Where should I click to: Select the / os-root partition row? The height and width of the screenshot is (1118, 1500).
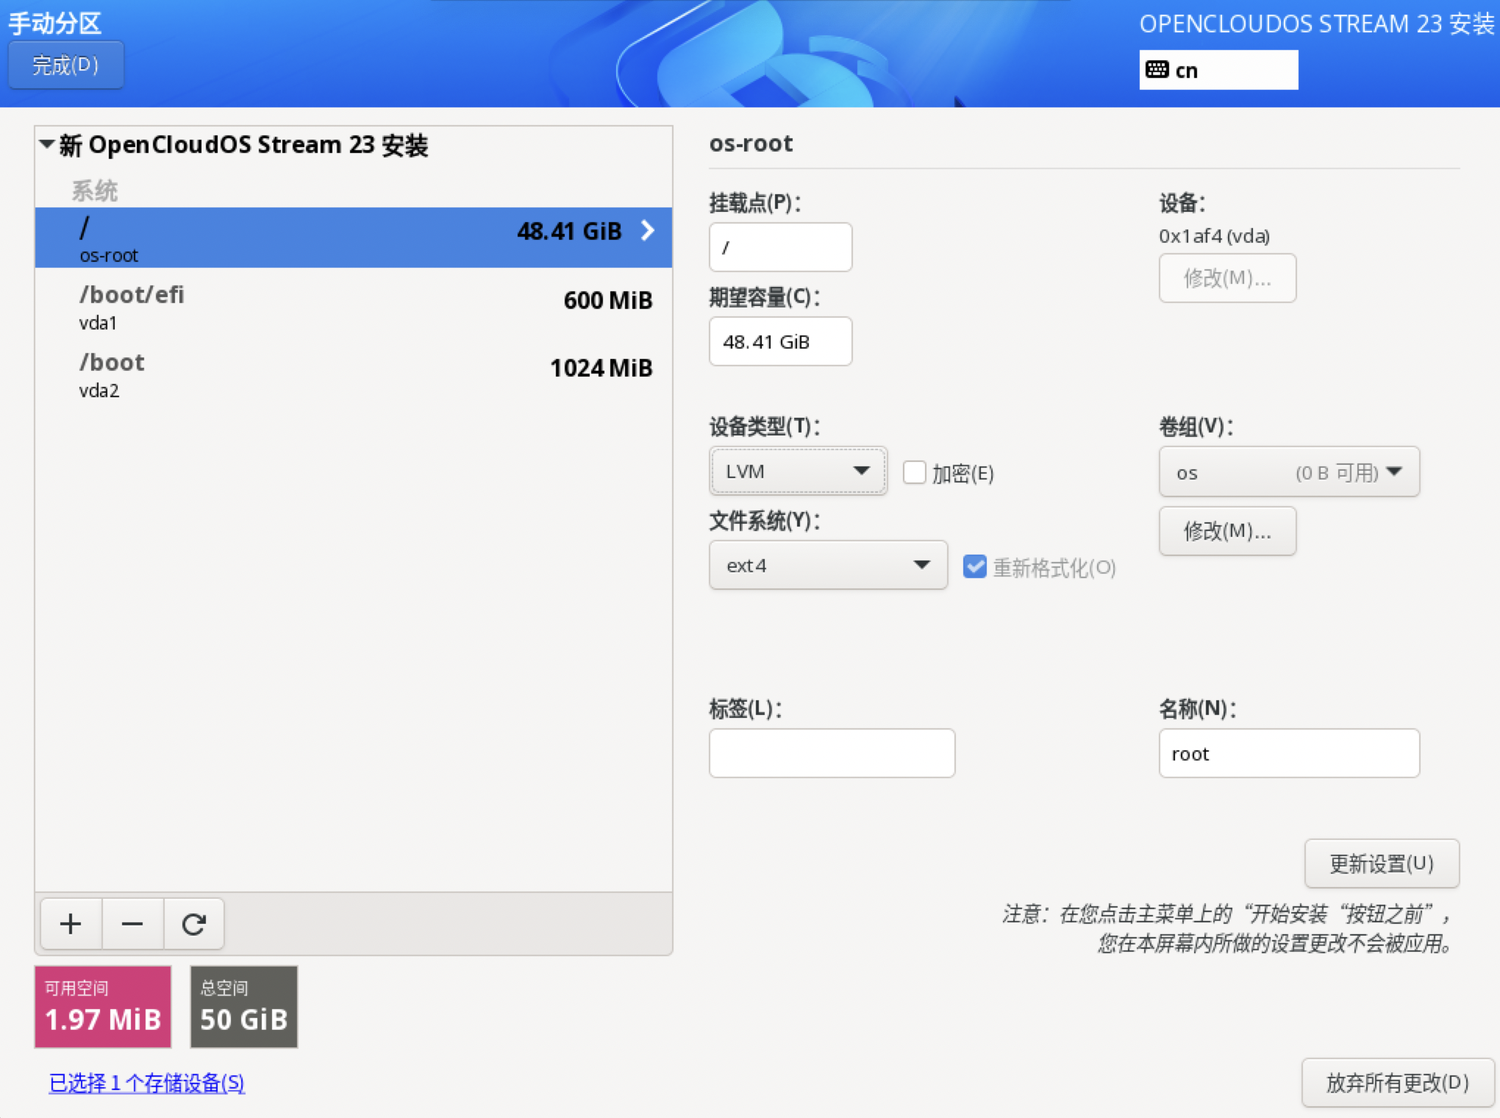click(x=353, y=238)
